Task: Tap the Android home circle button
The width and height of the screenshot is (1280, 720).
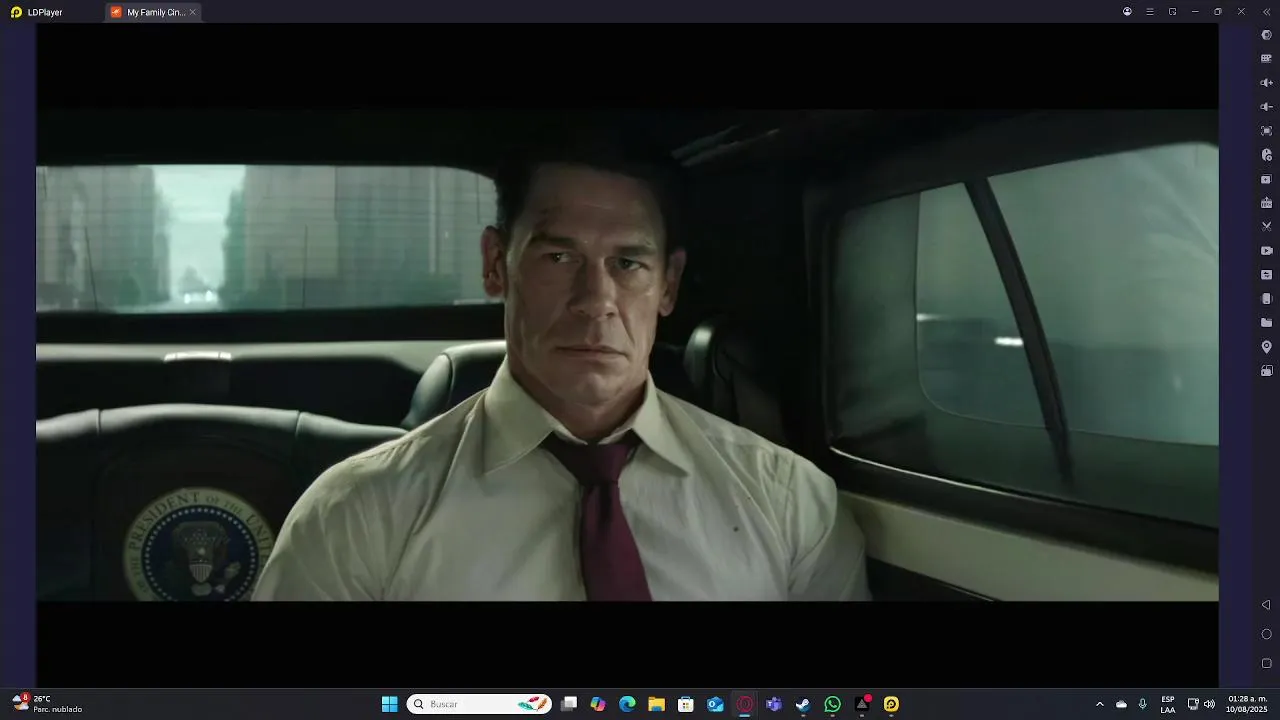Action: pos(1266,634)
